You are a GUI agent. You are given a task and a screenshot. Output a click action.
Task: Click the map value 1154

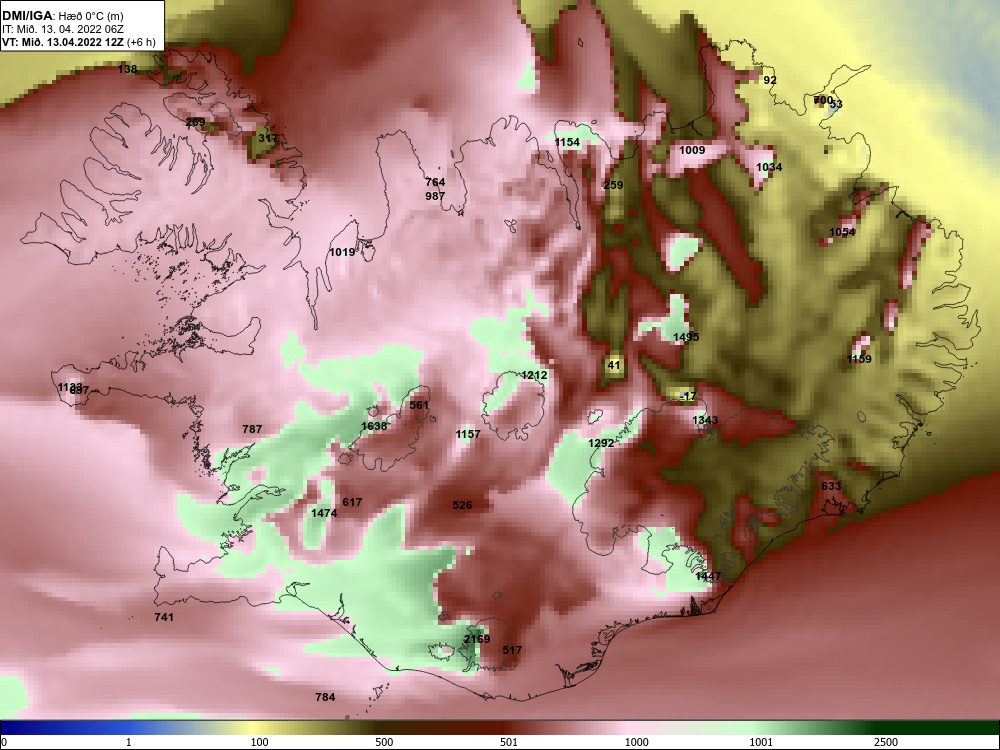[x=567, y=142]
